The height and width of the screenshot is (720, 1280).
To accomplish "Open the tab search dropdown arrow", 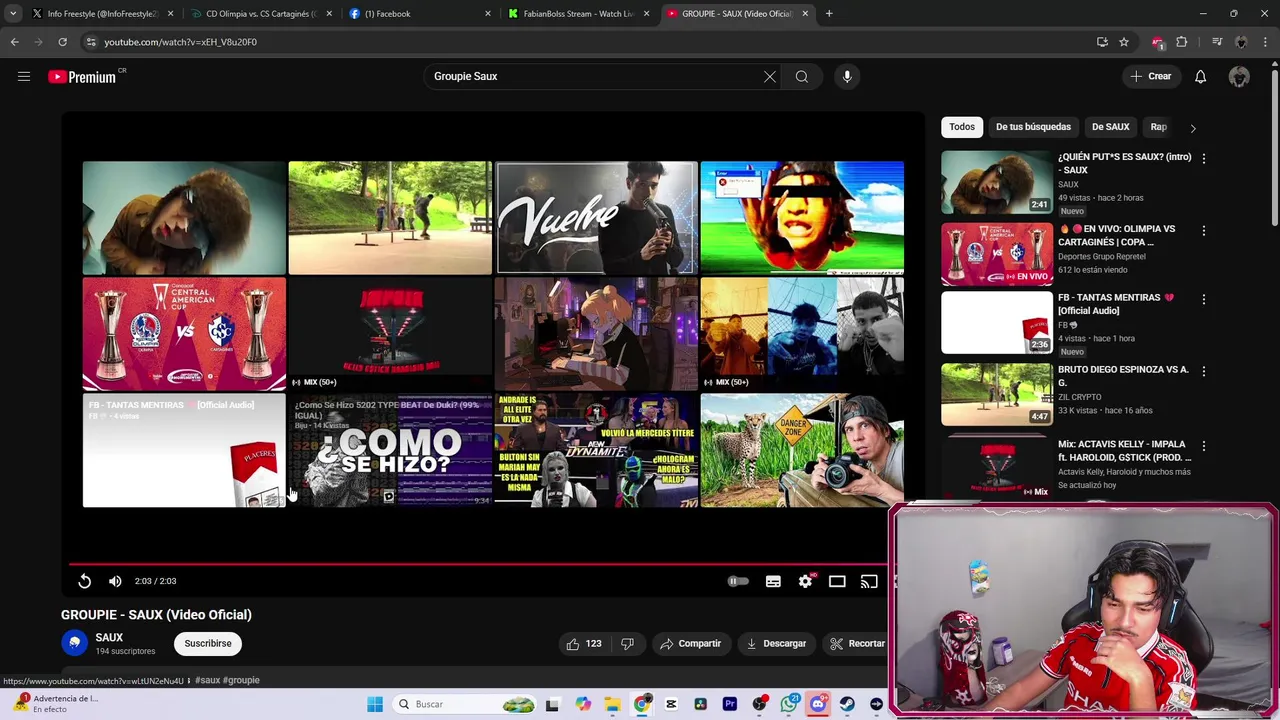I will pyautogui.click(x=12, y=14).
